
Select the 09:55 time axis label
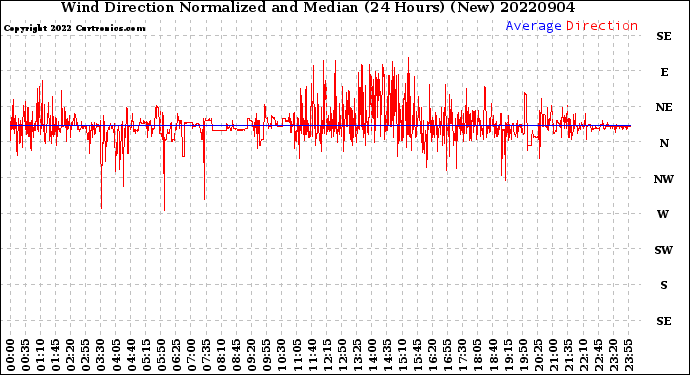pyautogui.click(x=267, y=355)
